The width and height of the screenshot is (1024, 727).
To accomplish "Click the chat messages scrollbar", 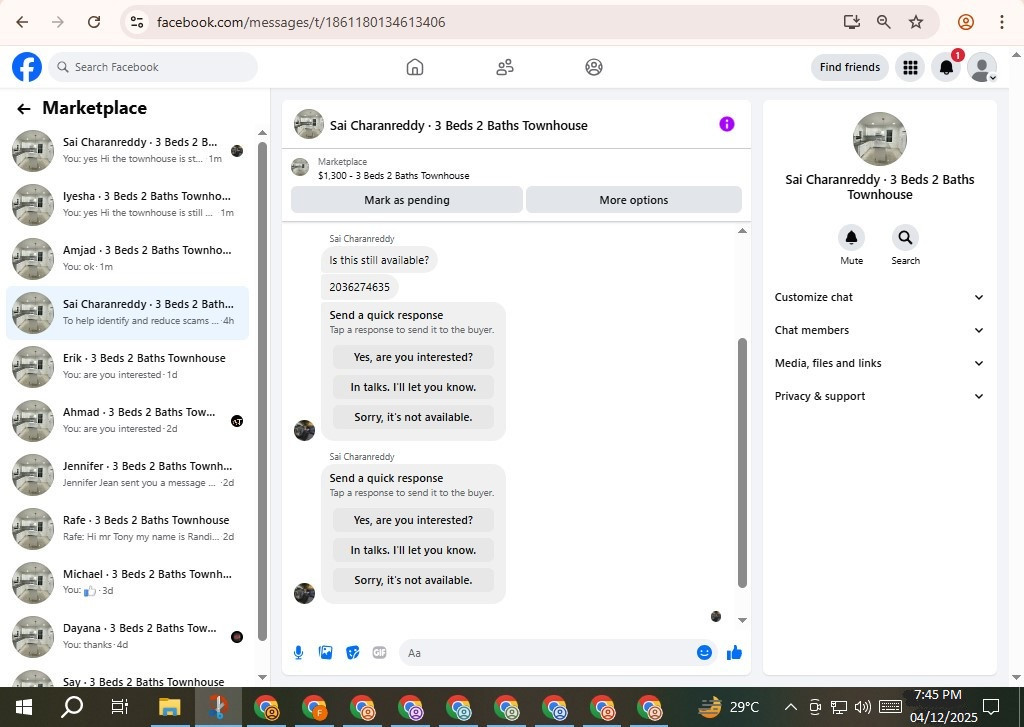I will [x=742, y=462].
